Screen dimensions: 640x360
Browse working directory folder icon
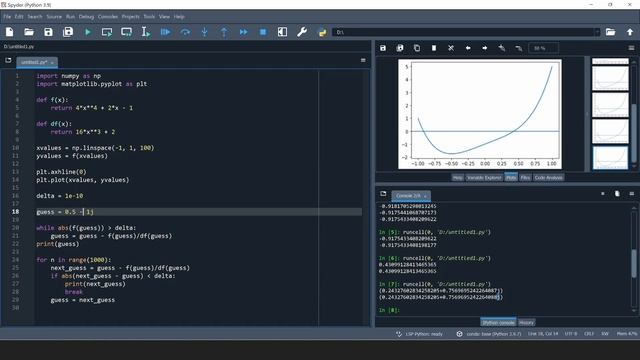pyautogui.click(x=610, y=32)
